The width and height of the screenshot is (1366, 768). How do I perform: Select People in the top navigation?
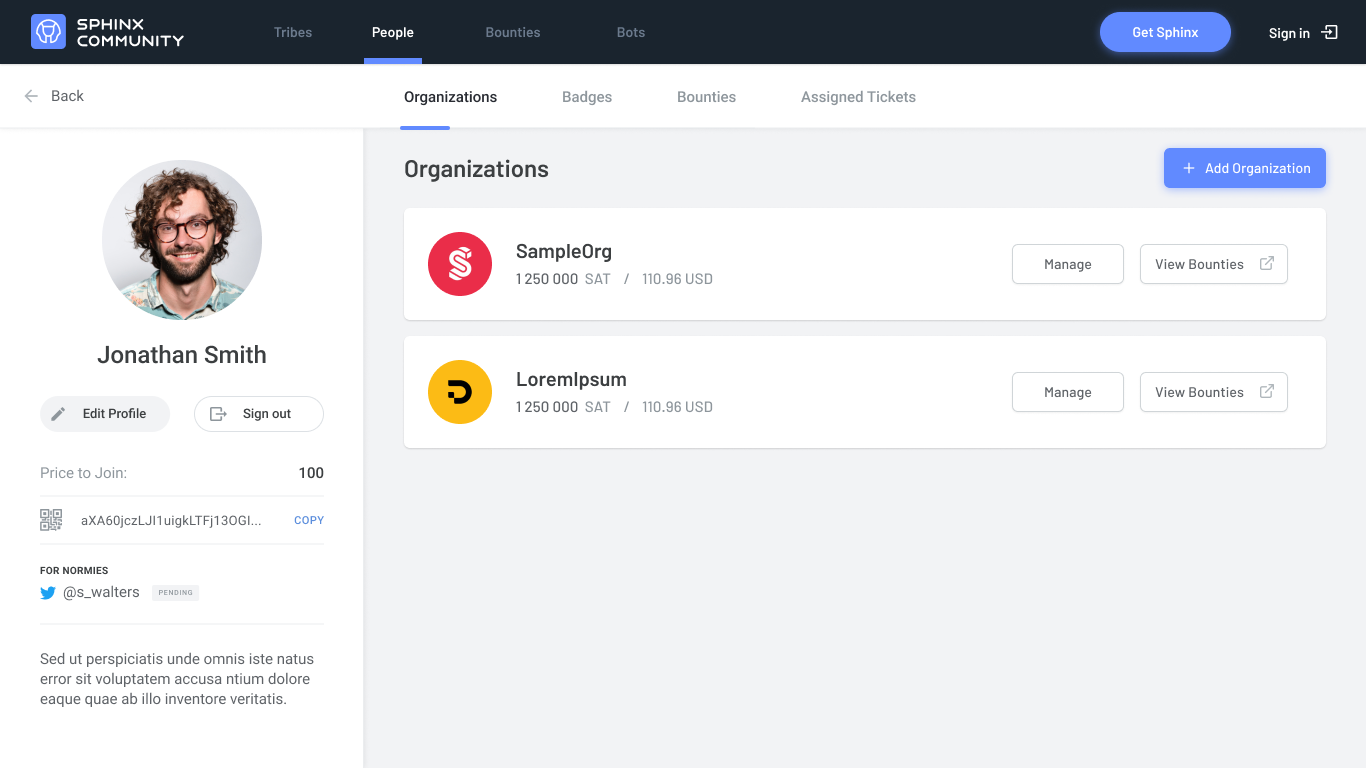(x=392, y=31)
